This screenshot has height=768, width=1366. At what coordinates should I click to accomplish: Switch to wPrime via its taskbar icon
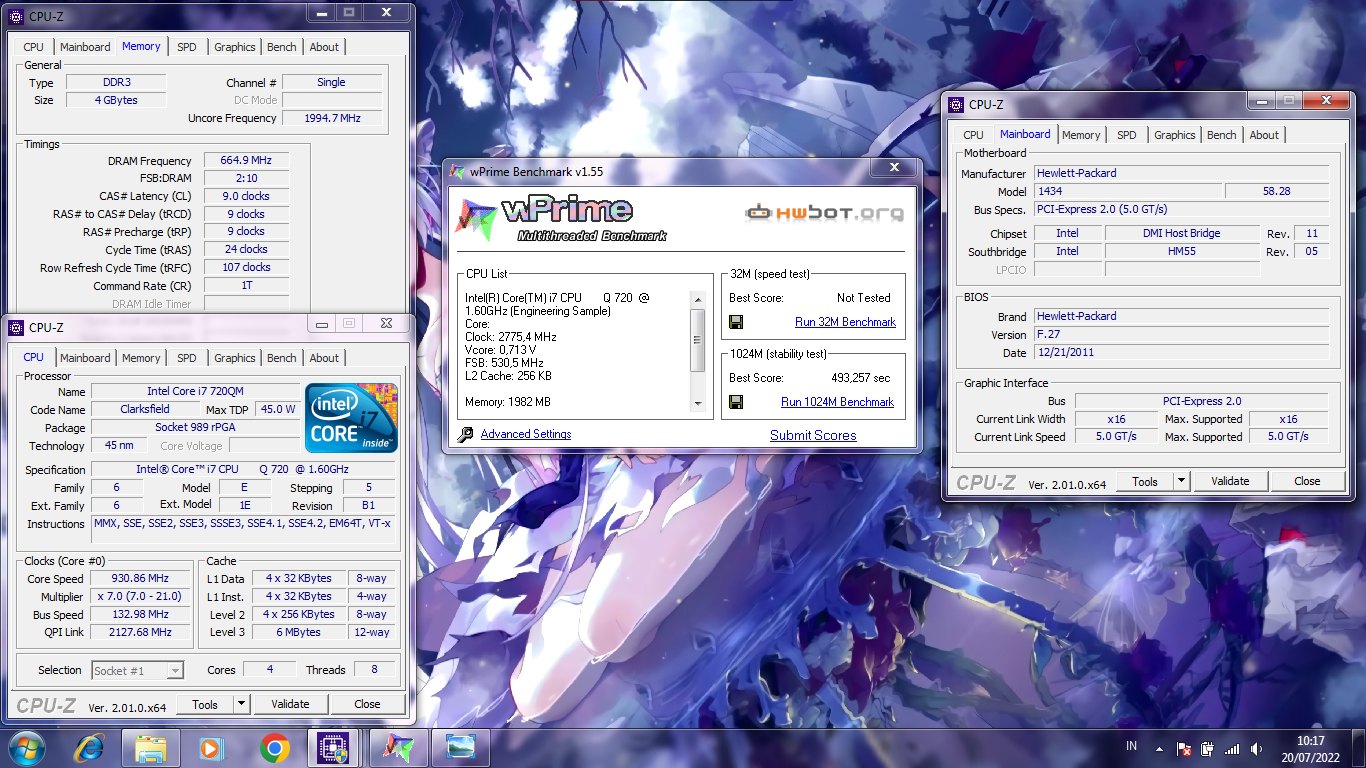coord(398,747)
